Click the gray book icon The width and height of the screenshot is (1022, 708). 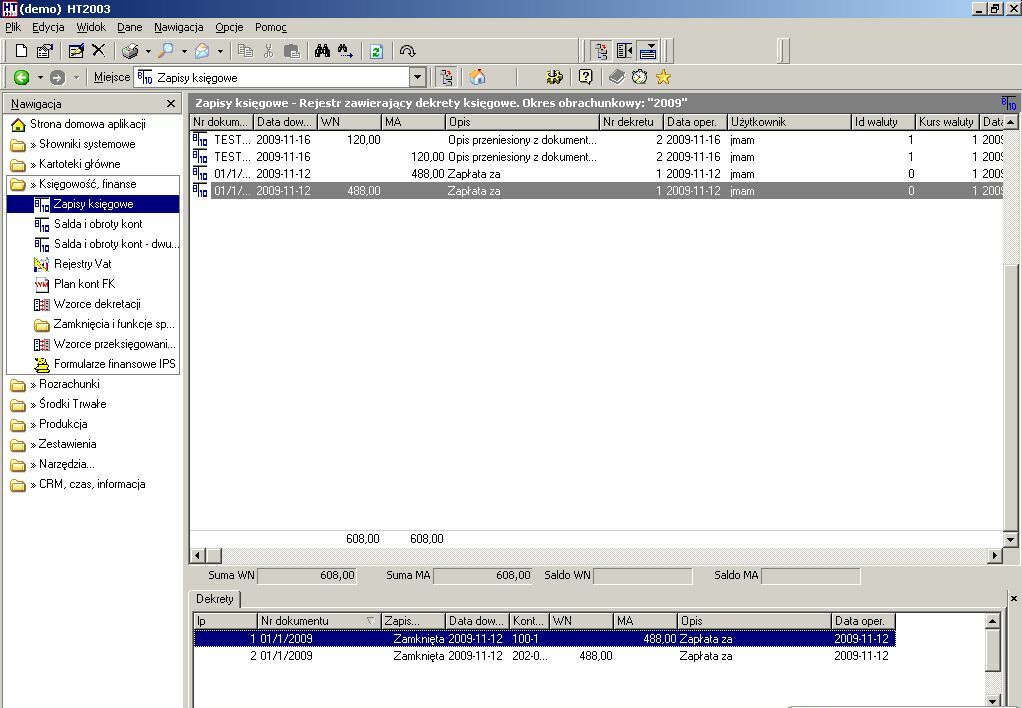(x=617, y=77)
